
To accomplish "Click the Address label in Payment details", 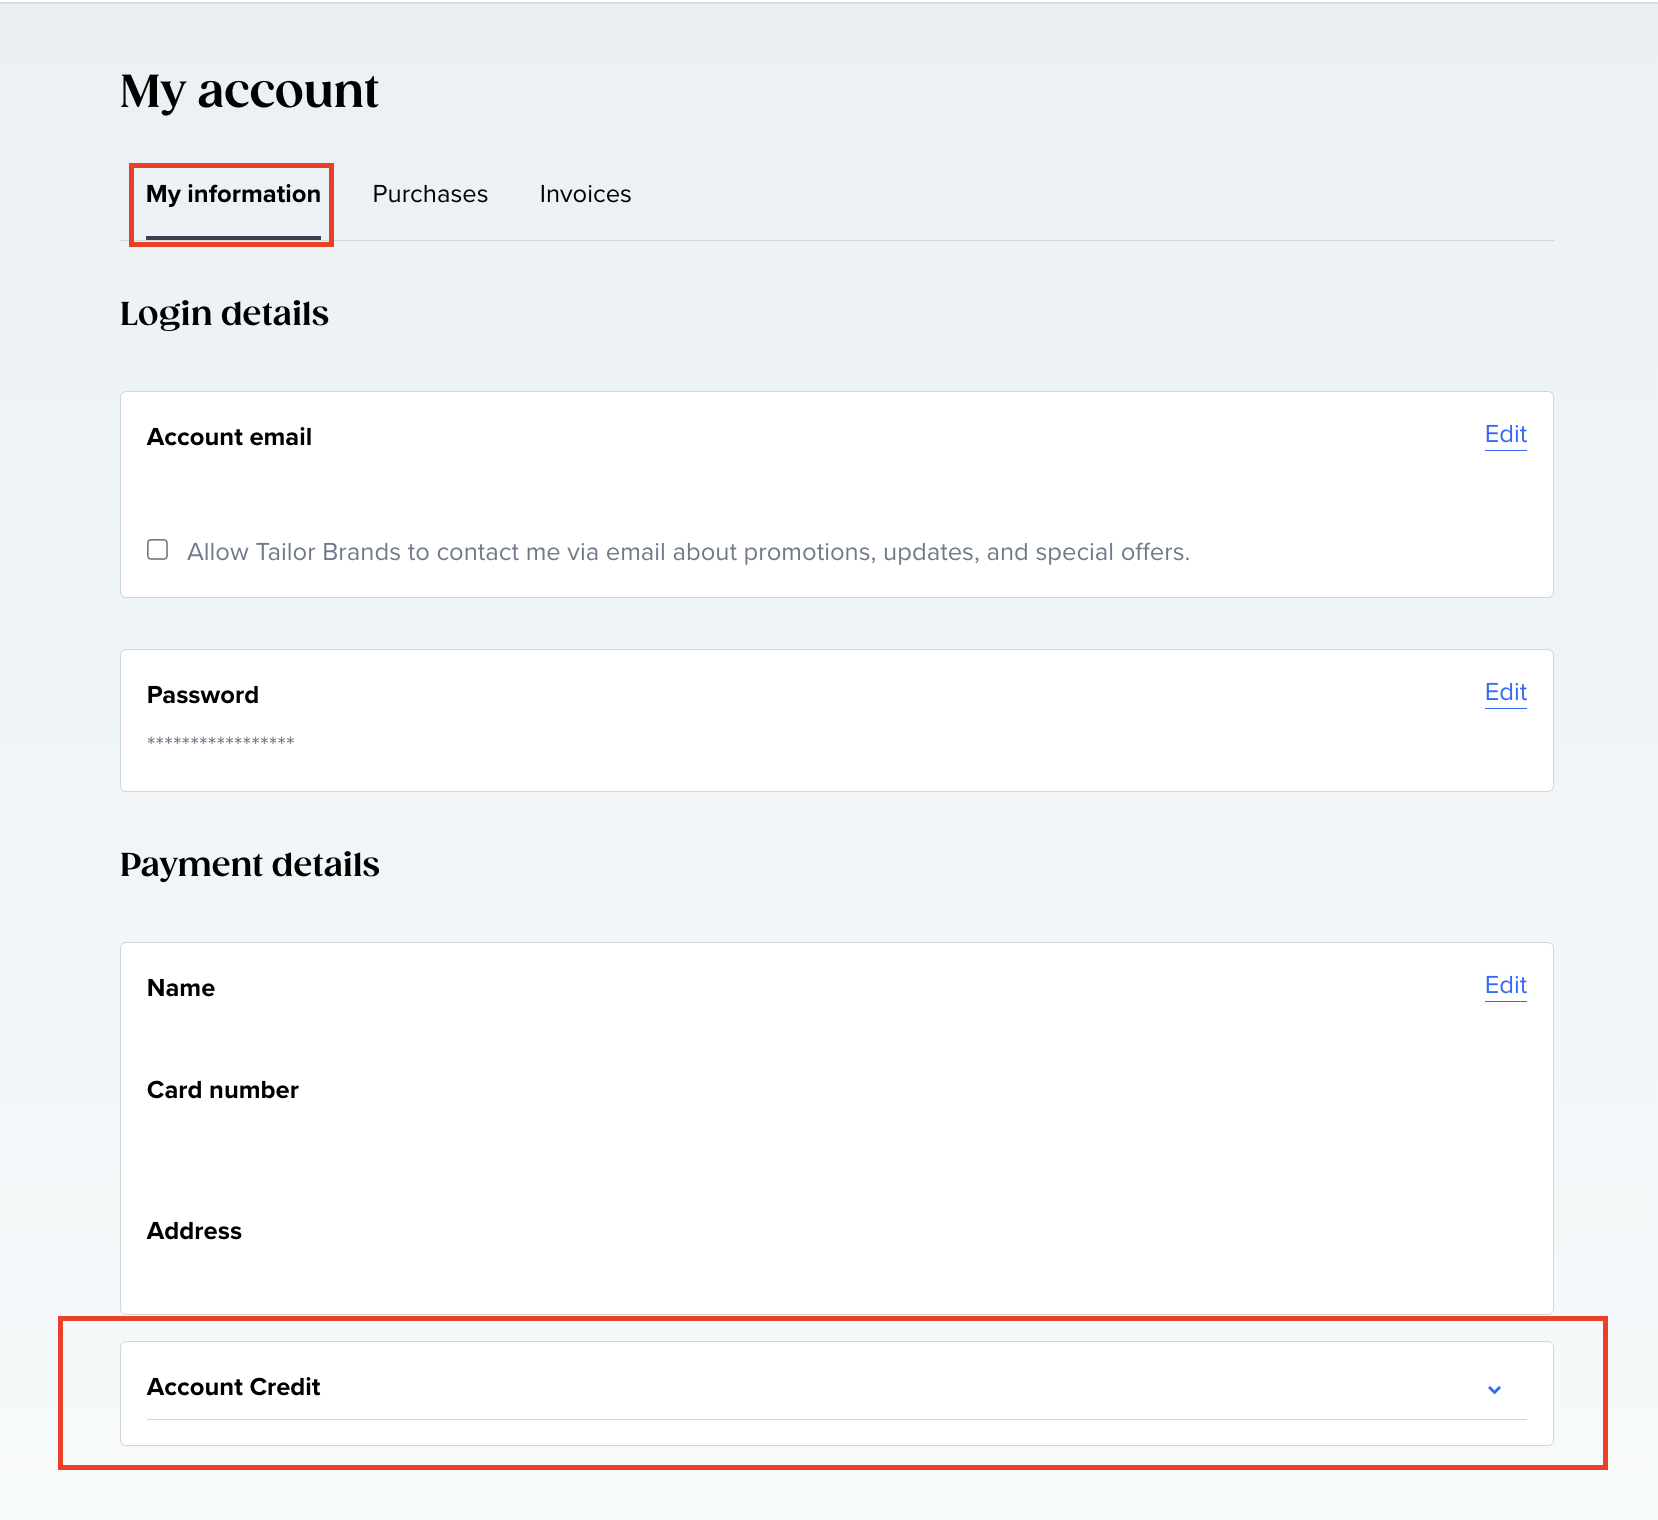I will click(x=194, y=1231).
